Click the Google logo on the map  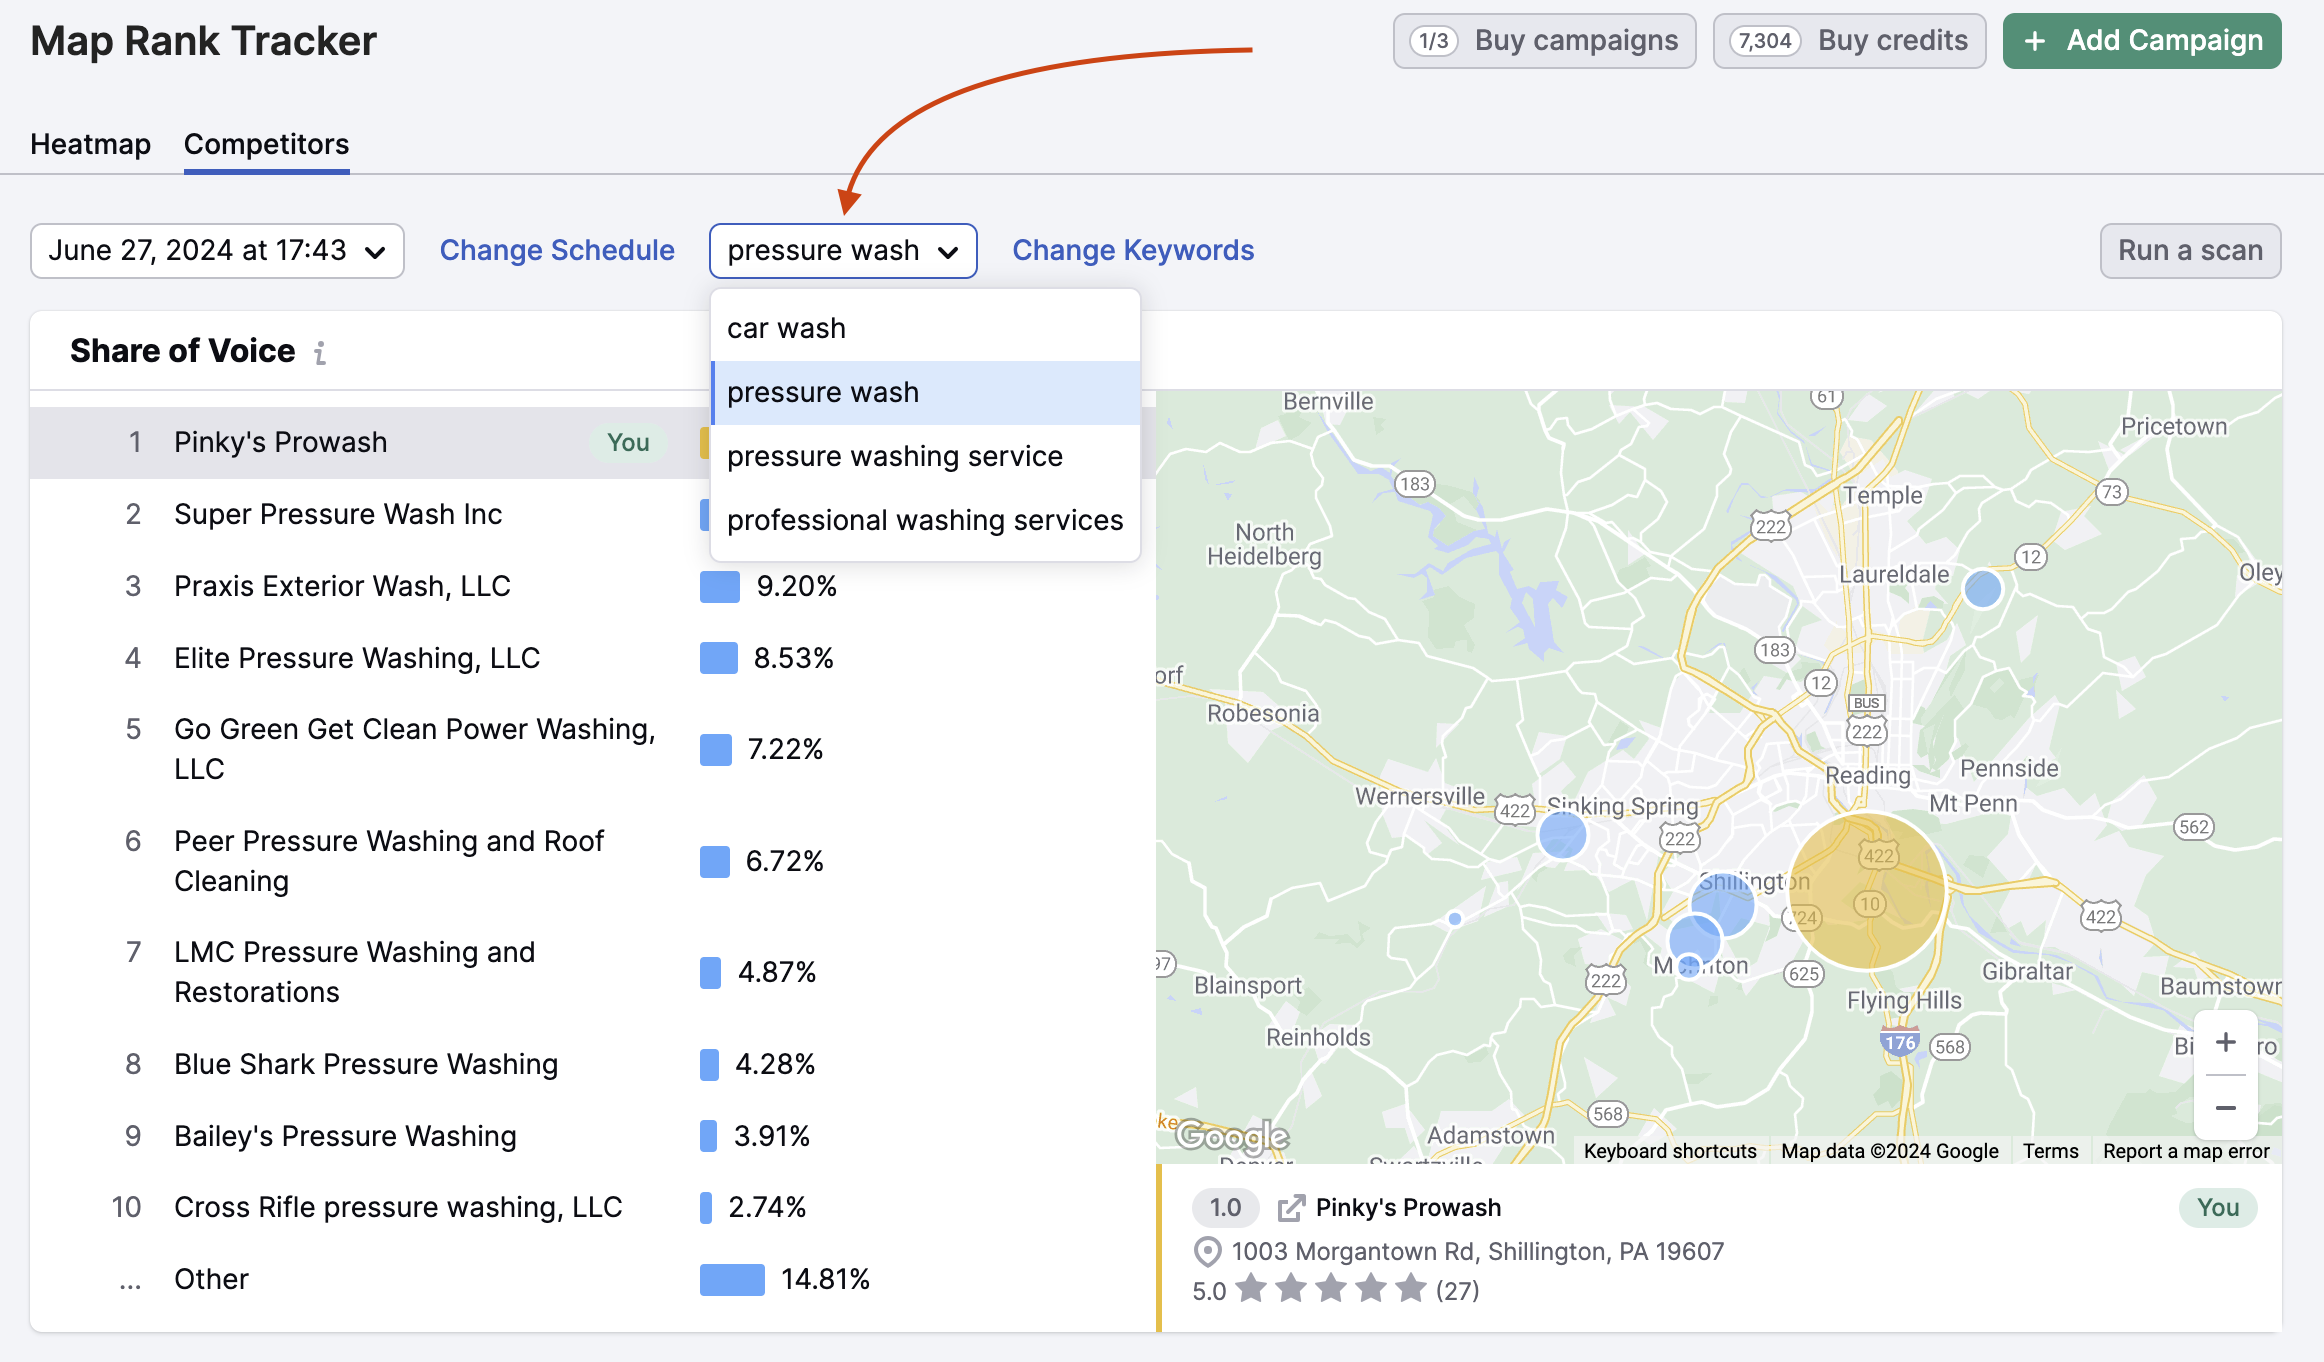point(1232,1136)
